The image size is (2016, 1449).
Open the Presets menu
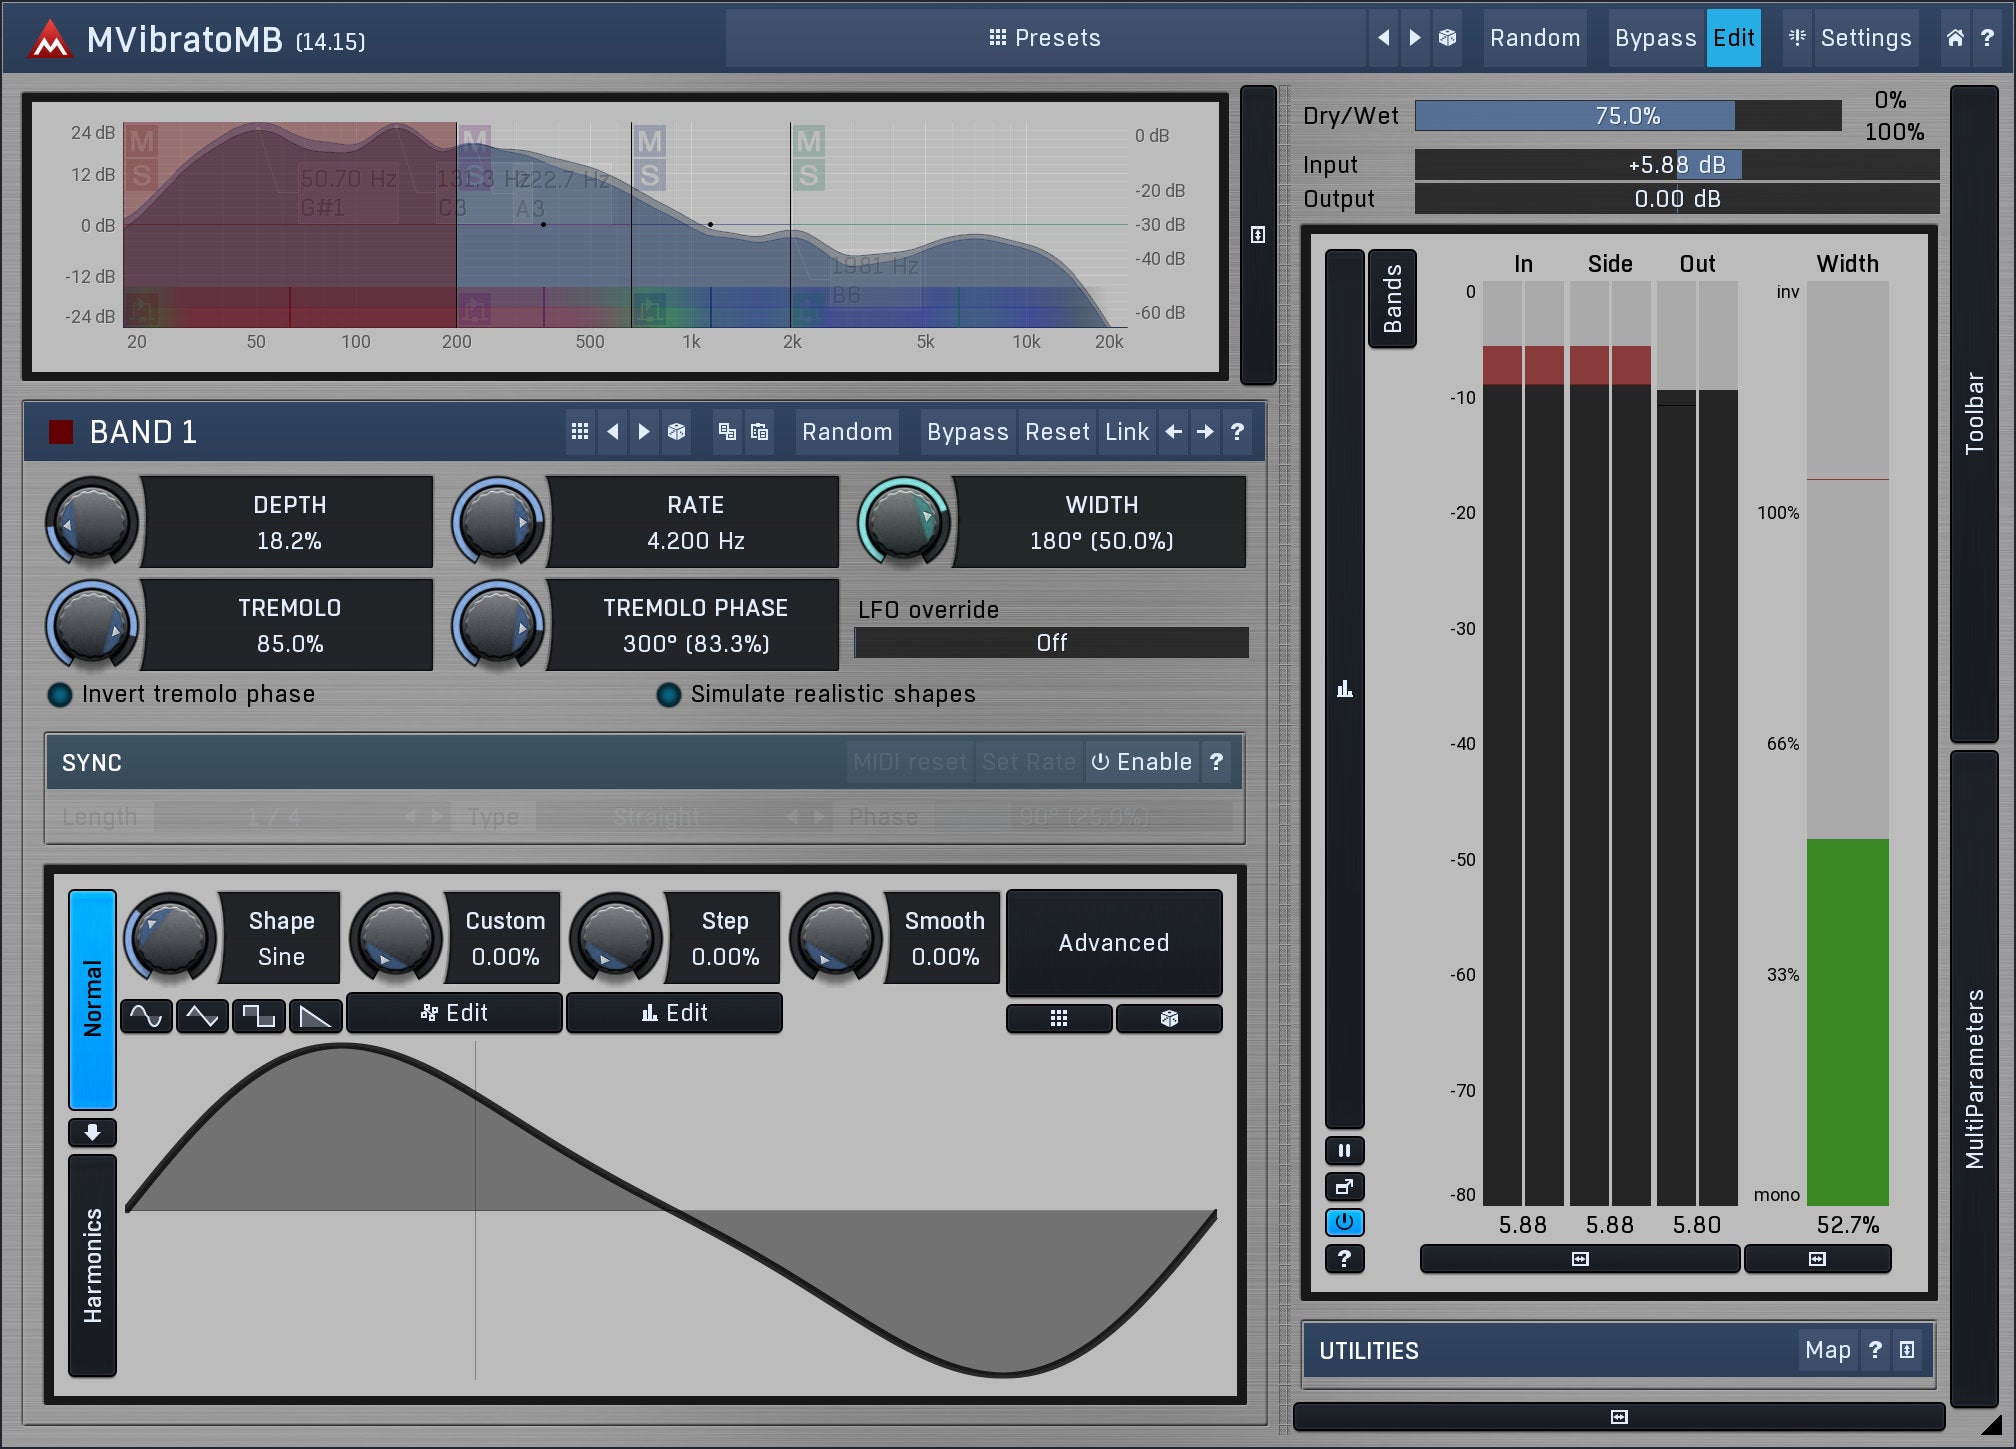[1045, 38]
